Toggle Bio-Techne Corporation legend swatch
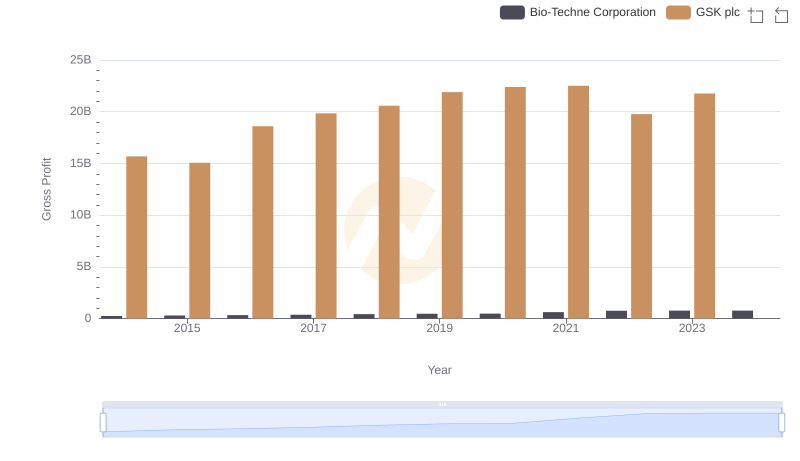This screenshot has width=800, height=461. click(x=512, y=12)
